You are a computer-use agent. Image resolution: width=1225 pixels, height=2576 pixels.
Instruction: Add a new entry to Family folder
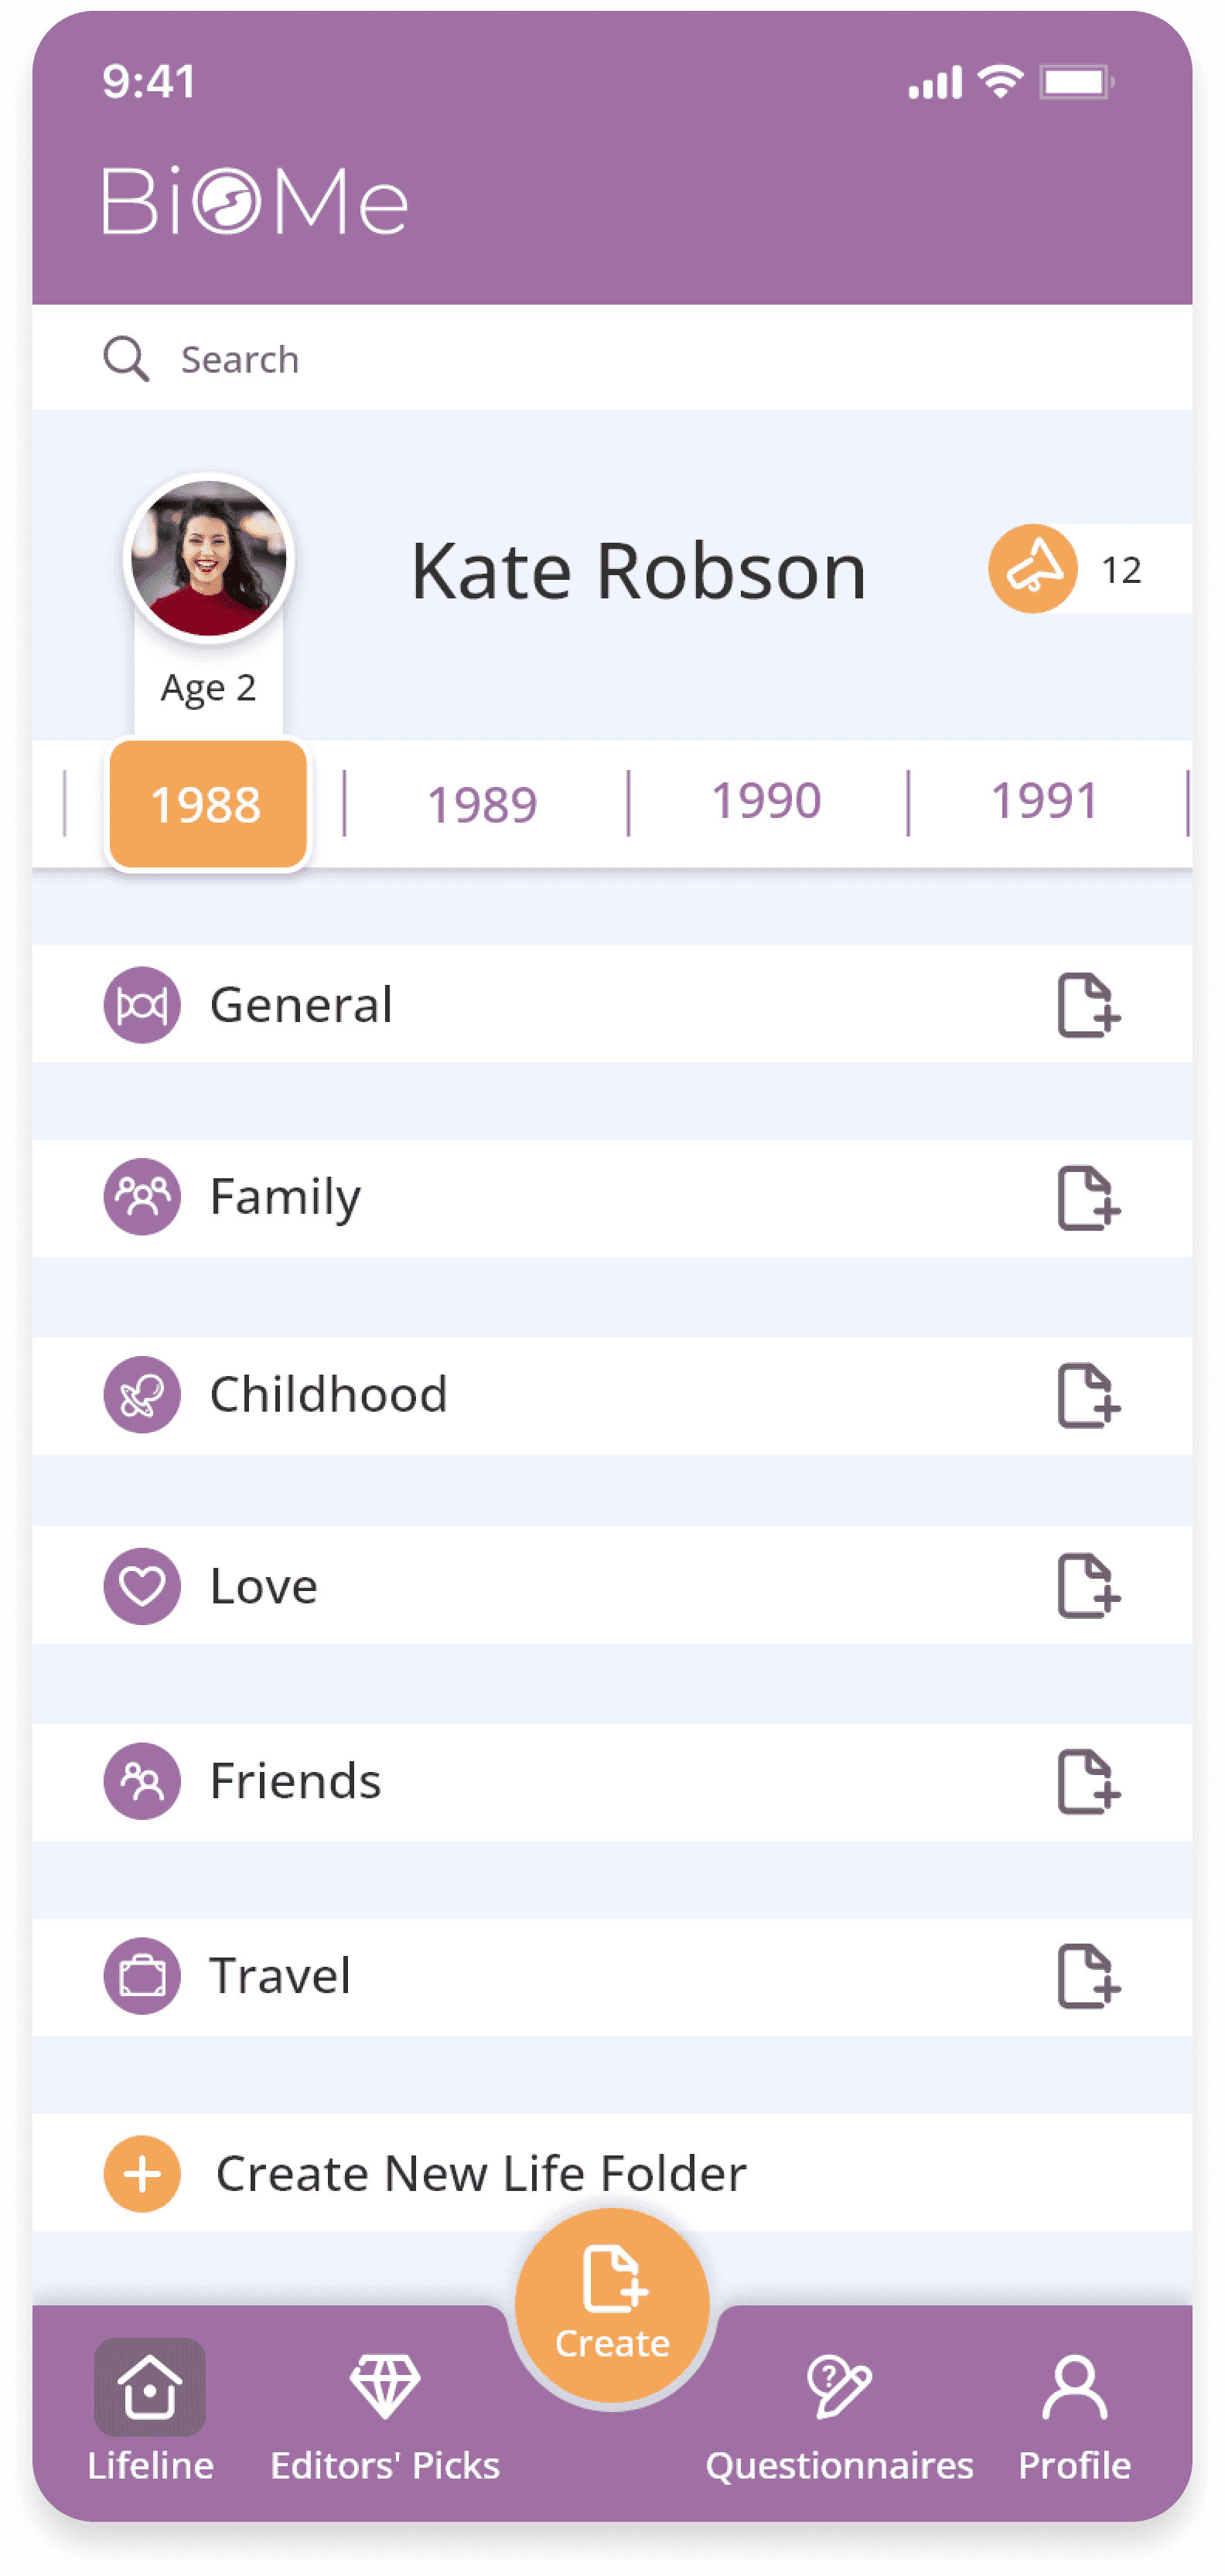click(x=1089, y=1197)
